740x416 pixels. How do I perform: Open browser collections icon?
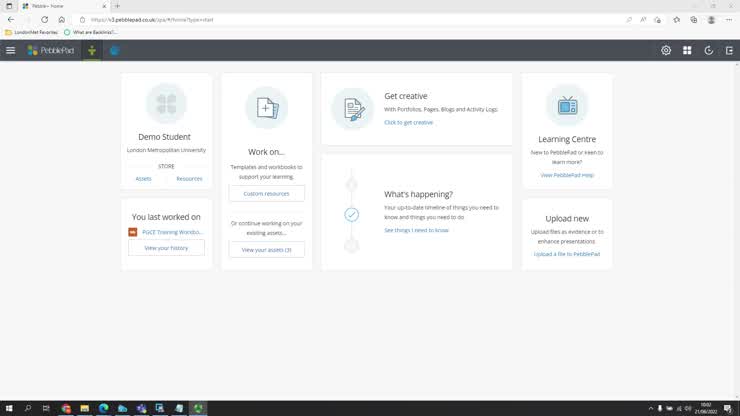pos(693,20)
